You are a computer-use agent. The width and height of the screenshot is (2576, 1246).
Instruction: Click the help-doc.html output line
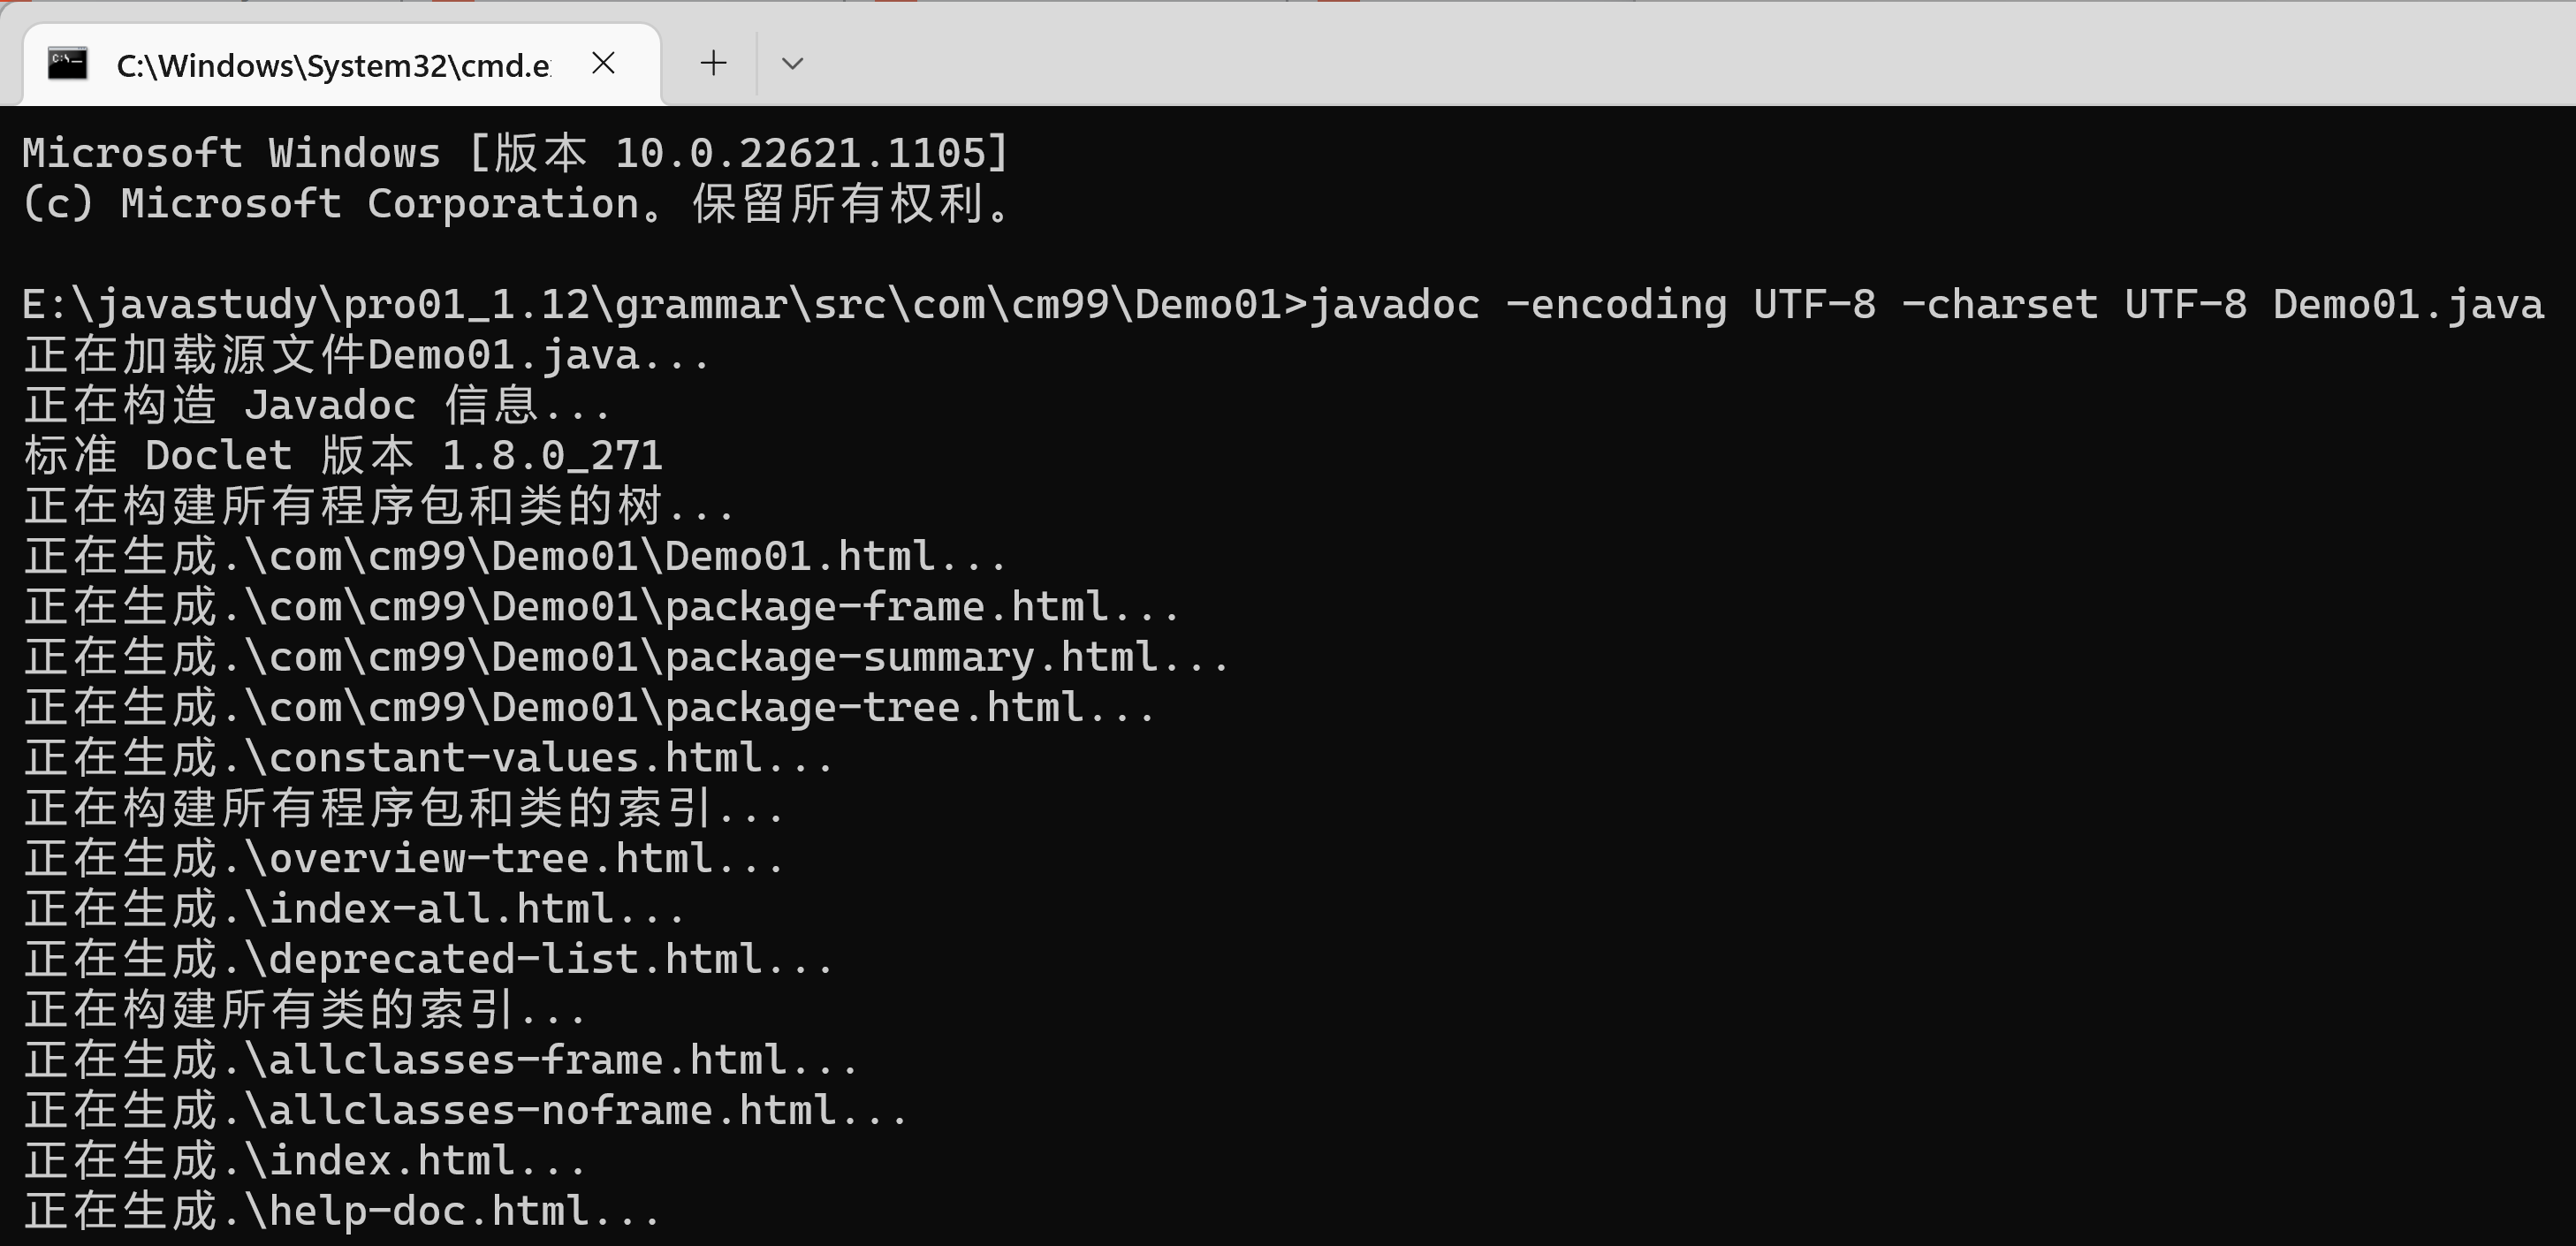pyautogui.click(x=342, y=1211)
